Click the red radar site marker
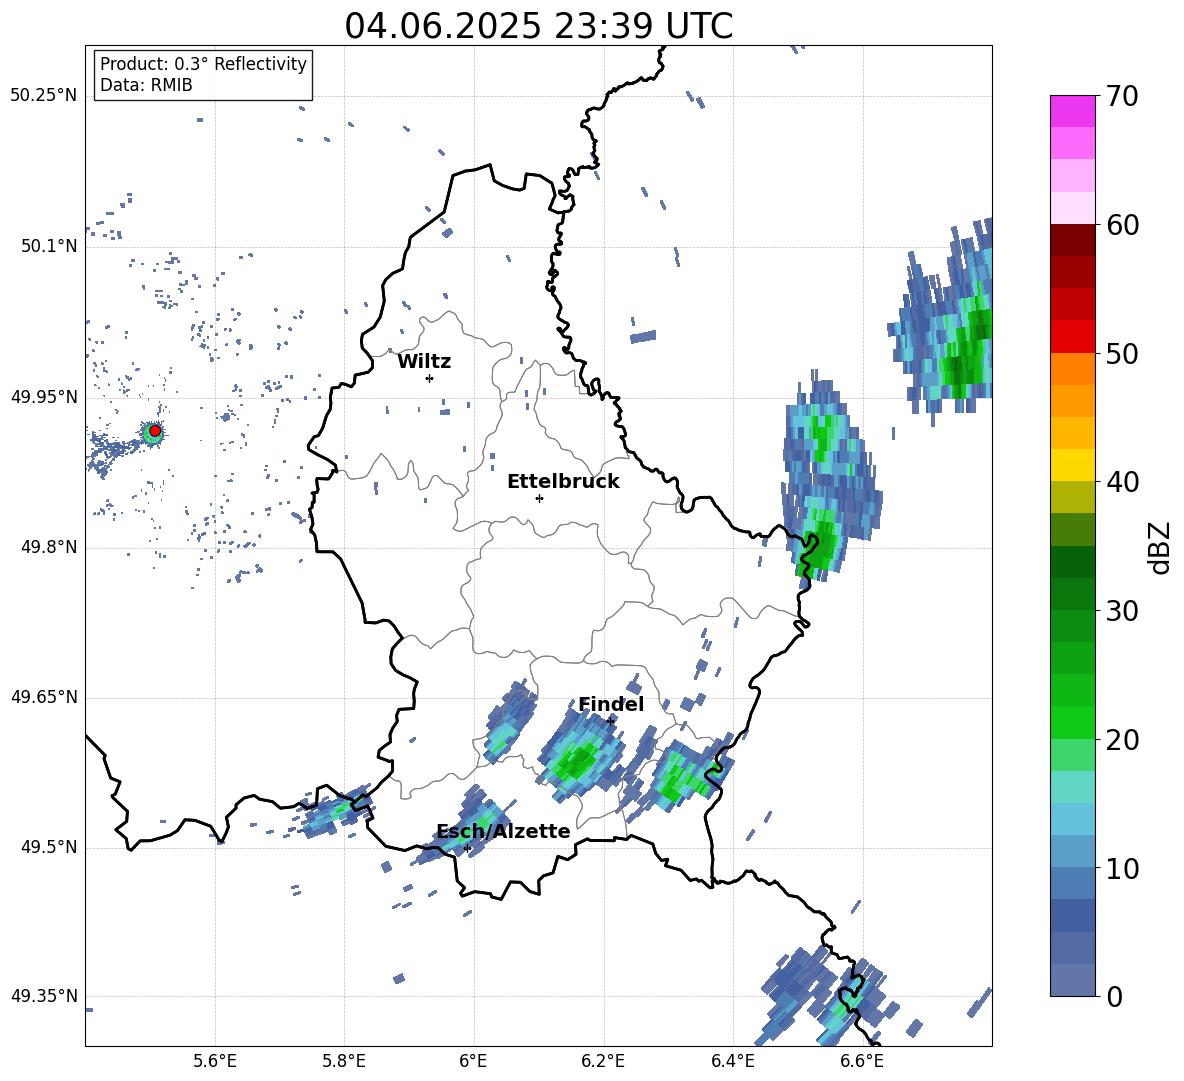This screenshot has height=1081, width=1184. [155, 431]
